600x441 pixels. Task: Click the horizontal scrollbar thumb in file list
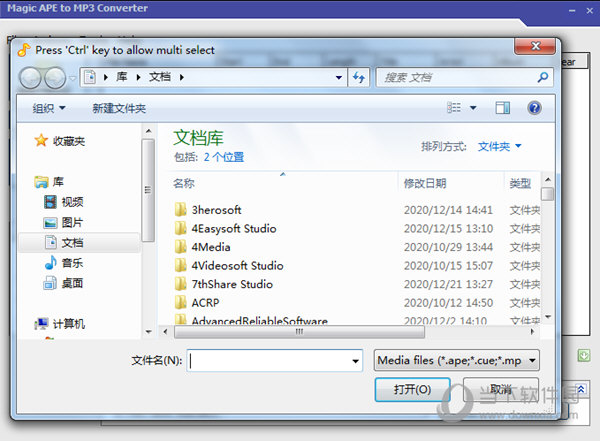coord(299,332)
